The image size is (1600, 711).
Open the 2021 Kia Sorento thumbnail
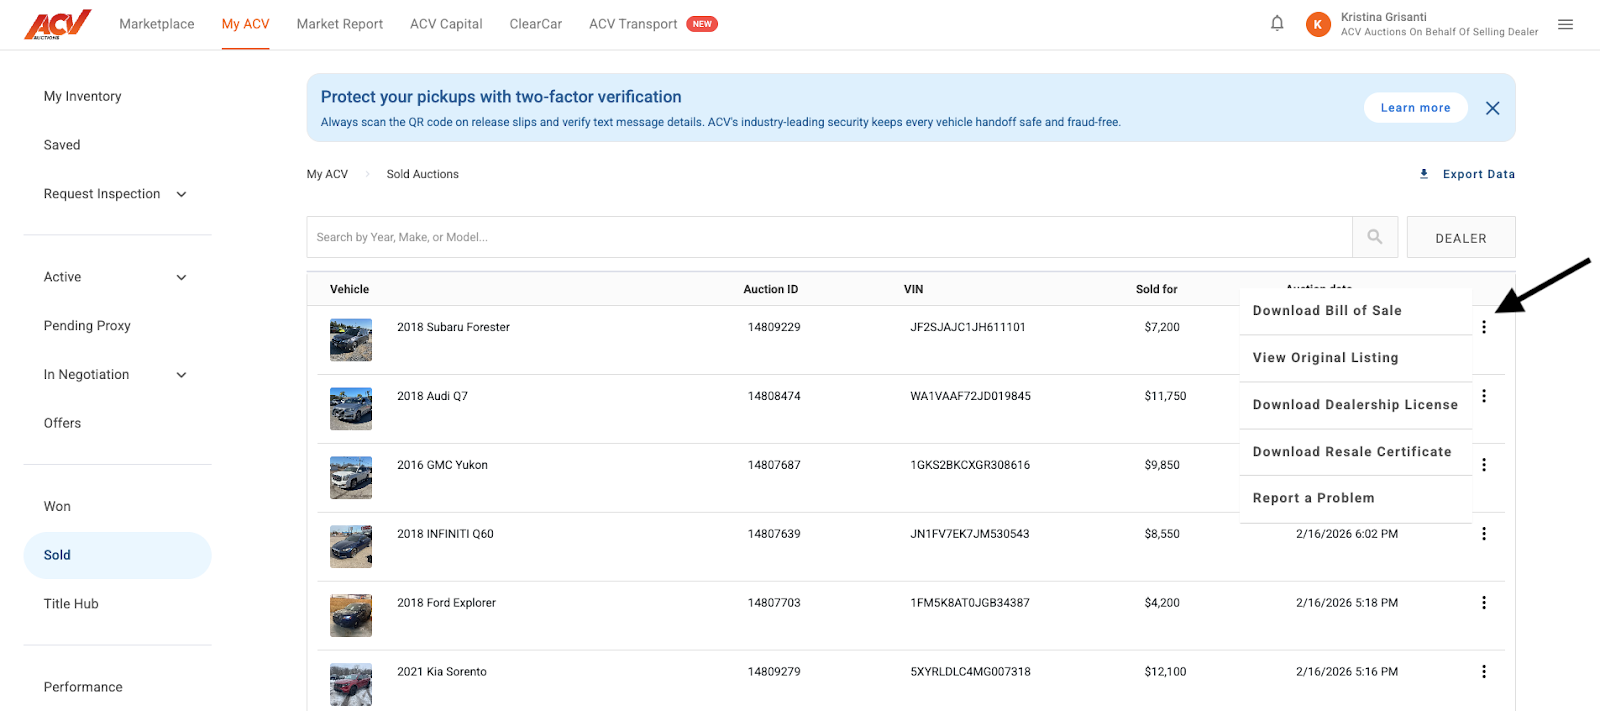[351, 685]
